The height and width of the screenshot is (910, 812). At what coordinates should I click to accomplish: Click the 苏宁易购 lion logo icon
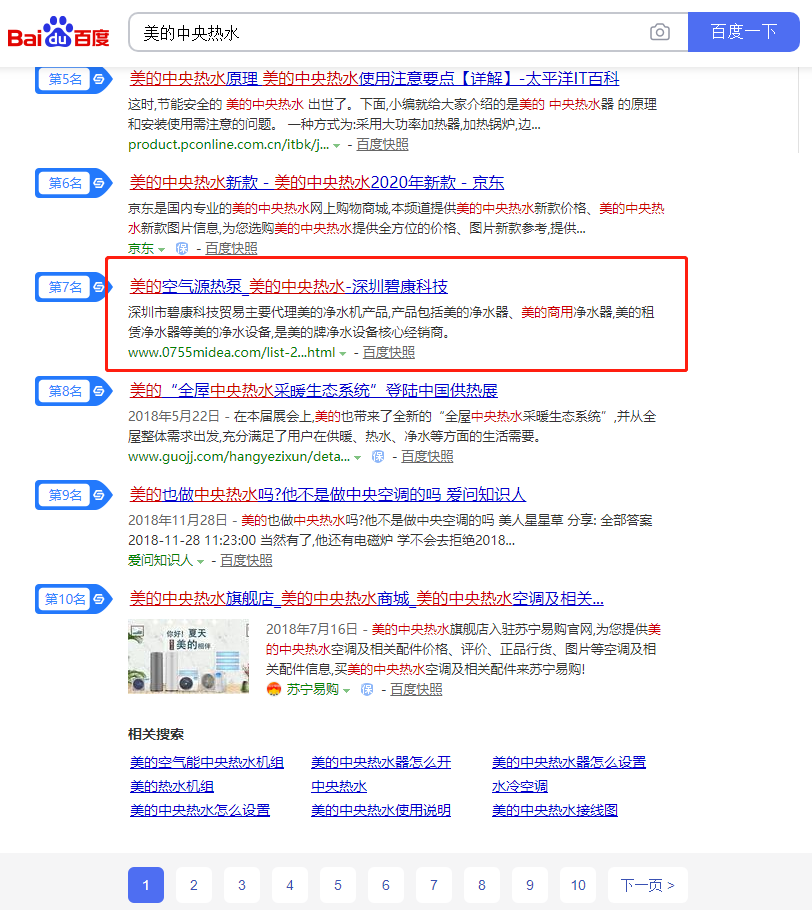point(274,689)
